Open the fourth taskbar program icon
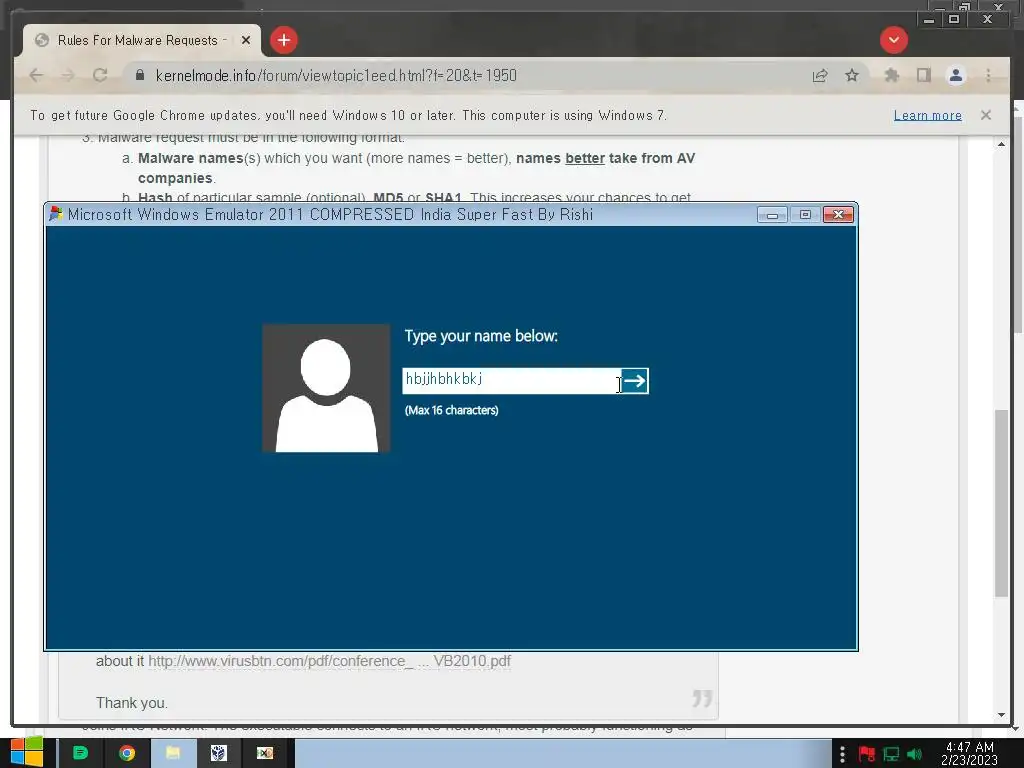1024x768 pixels. click(219, 753)
